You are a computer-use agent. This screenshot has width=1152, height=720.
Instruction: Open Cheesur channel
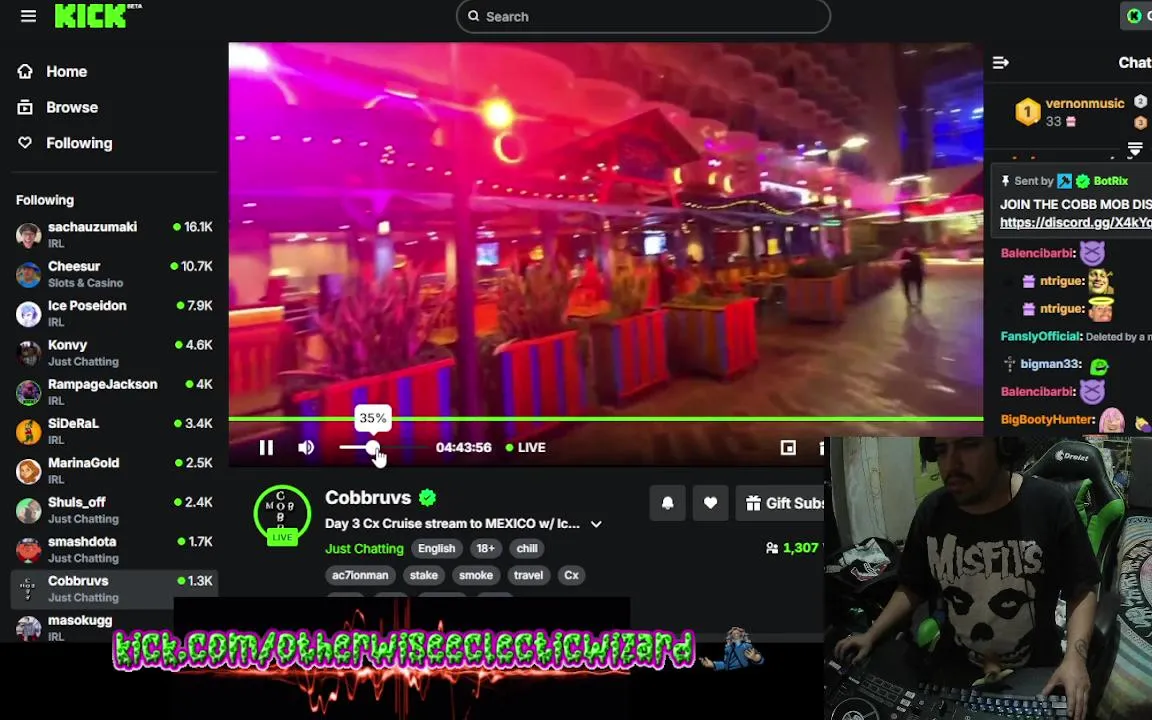click(x=114, y=274)
